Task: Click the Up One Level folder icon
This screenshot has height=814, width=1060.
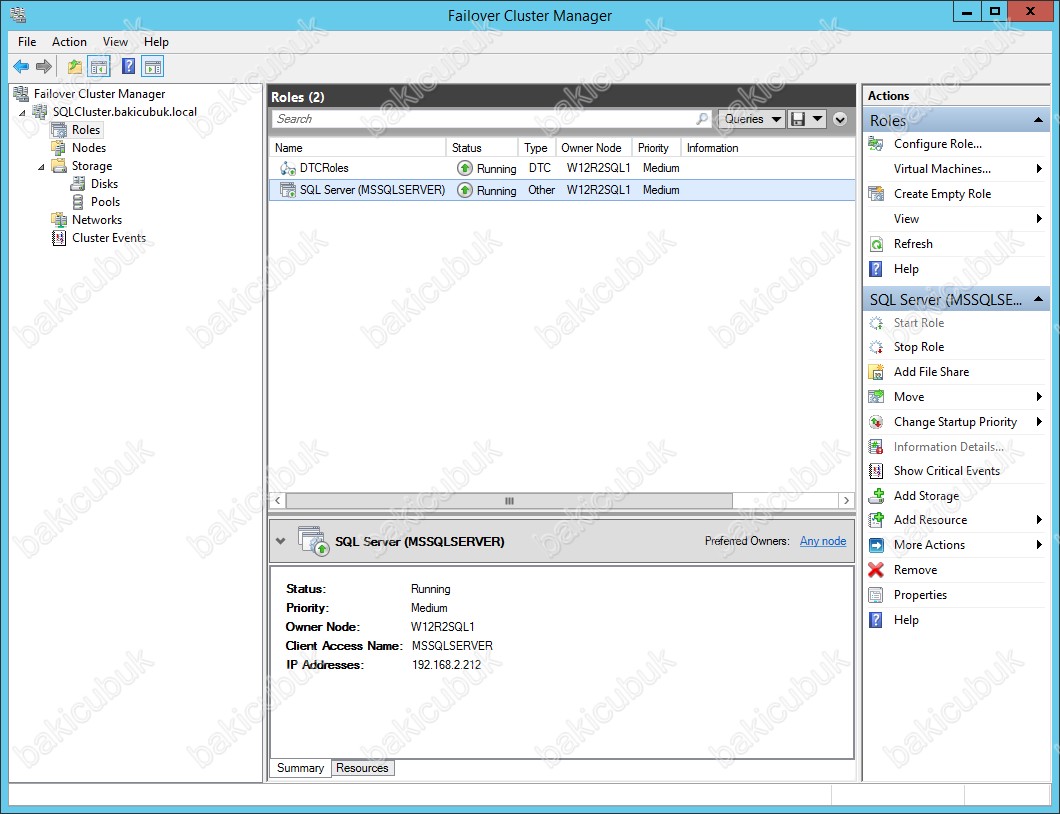Action: tap(74, 66)
